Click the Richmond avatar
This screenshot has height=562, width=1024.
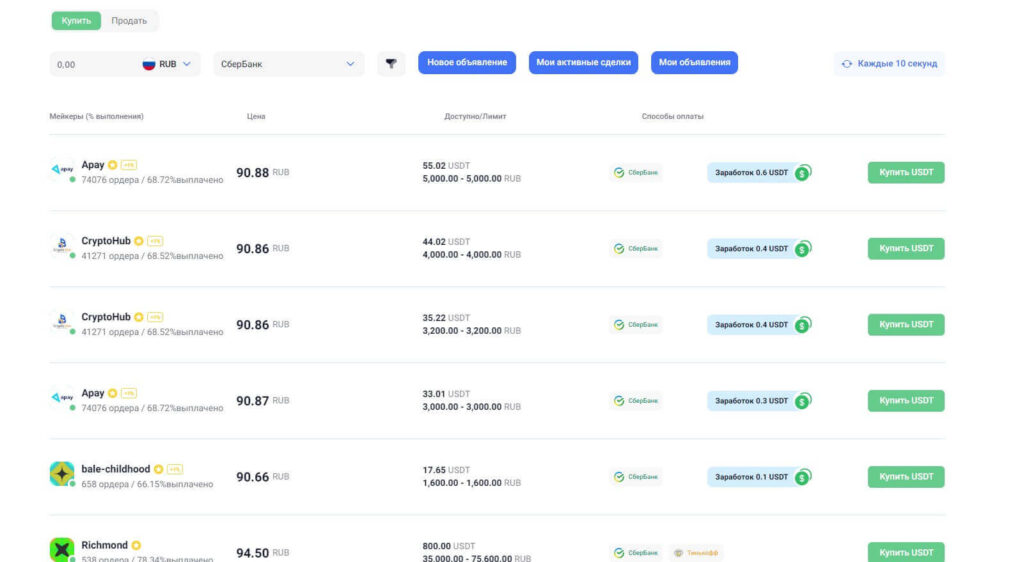[62, 550]
